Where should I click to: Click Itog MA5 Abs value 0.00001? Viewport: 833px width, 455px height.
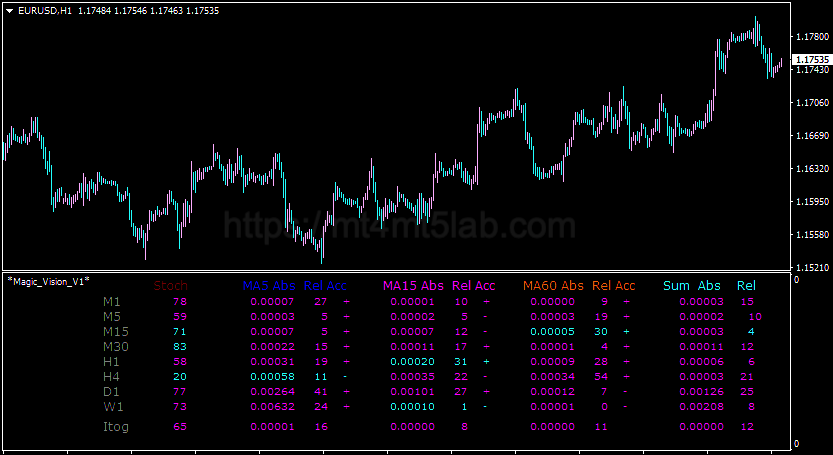click(273, 426)
